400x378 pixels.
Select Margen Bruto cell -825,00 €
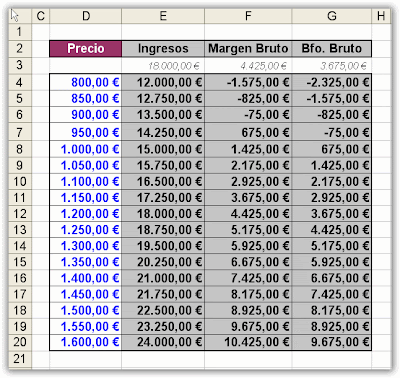pos(248,98)
